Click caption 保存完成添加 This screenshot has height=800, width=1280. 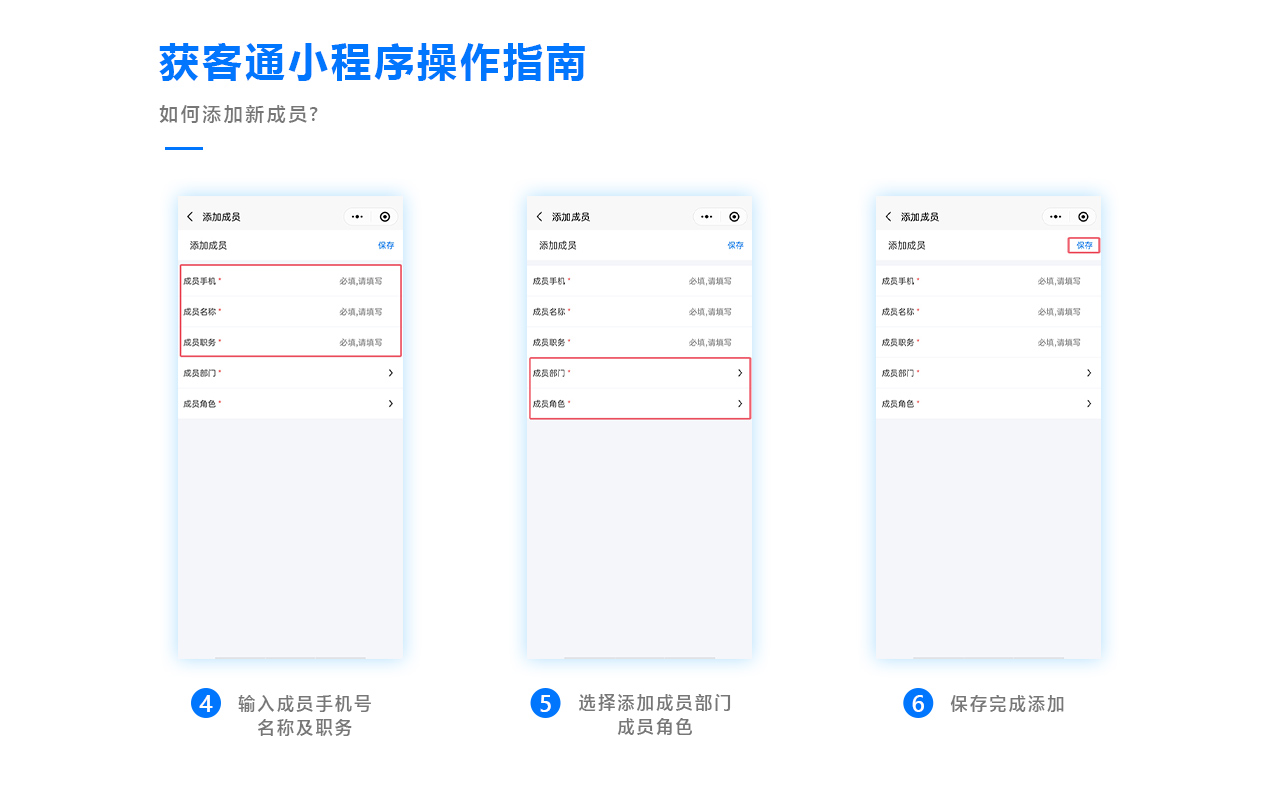click(x=1007, y=704)
